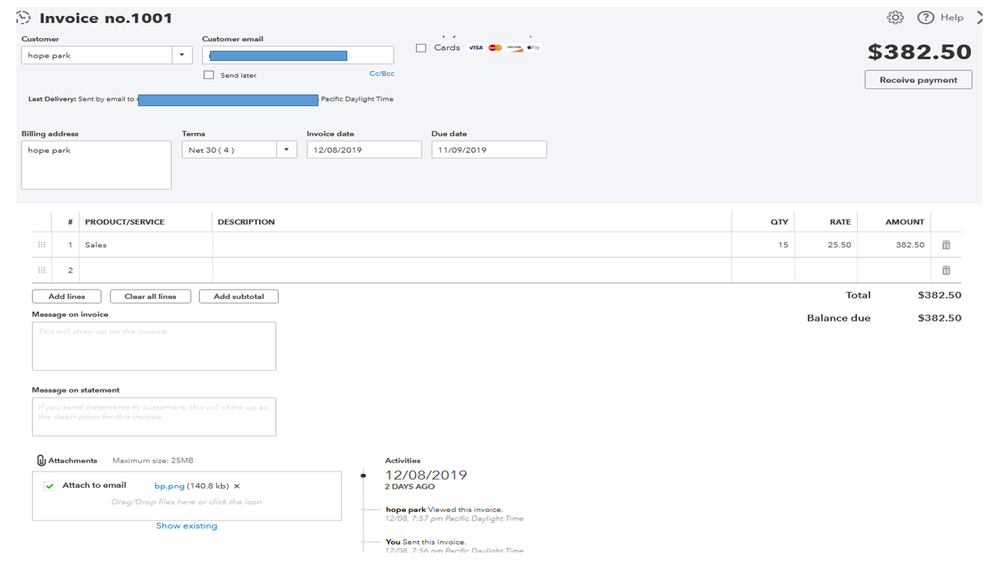Open the Terms Net 30 dropdown
This screenshot has height=562, width=999.
click(x=287, y=150)
